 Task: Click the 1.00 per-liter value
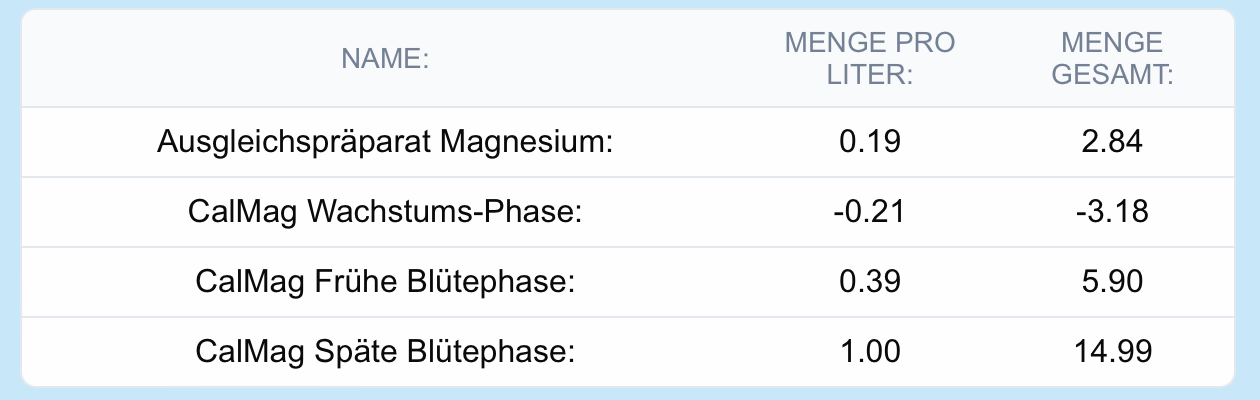pyautogui.click(x=870, y=352)
